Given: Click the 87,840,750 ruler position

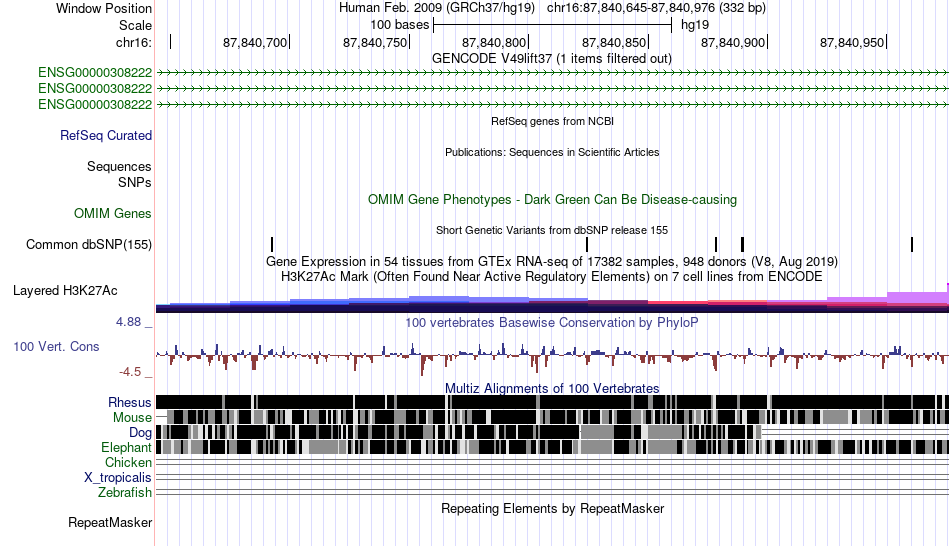Looking at the screenshot, I should point(375,42).
